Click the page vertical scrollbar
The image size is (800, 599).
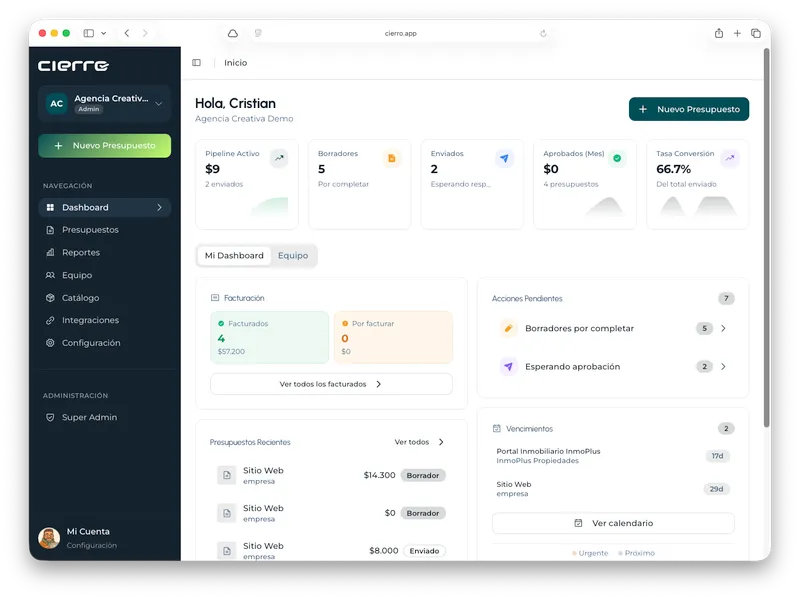click(766, 238)
